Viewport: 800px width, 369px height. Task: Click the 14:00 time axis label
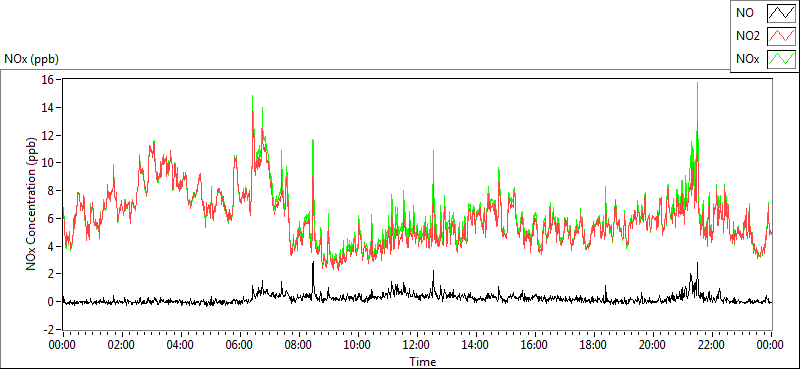[476, 345]
